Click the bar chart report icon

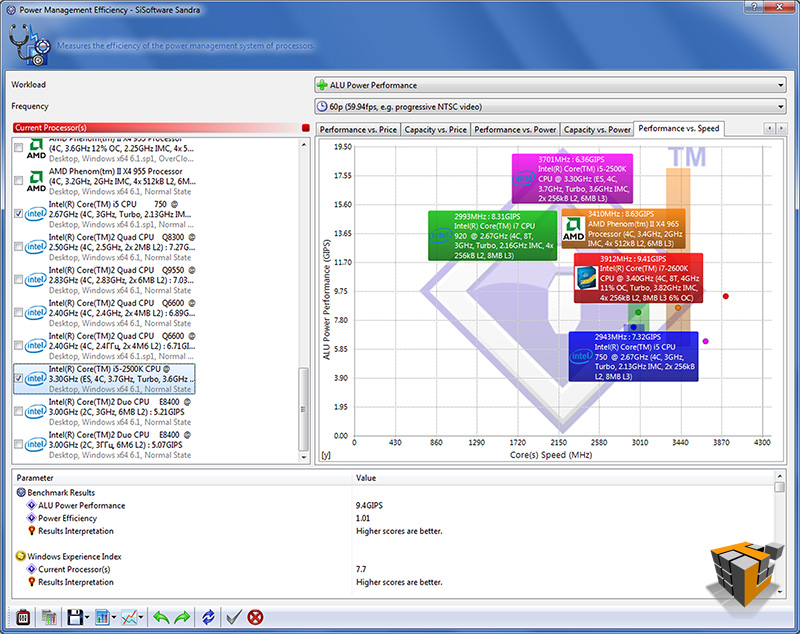[x=103, y=618]
